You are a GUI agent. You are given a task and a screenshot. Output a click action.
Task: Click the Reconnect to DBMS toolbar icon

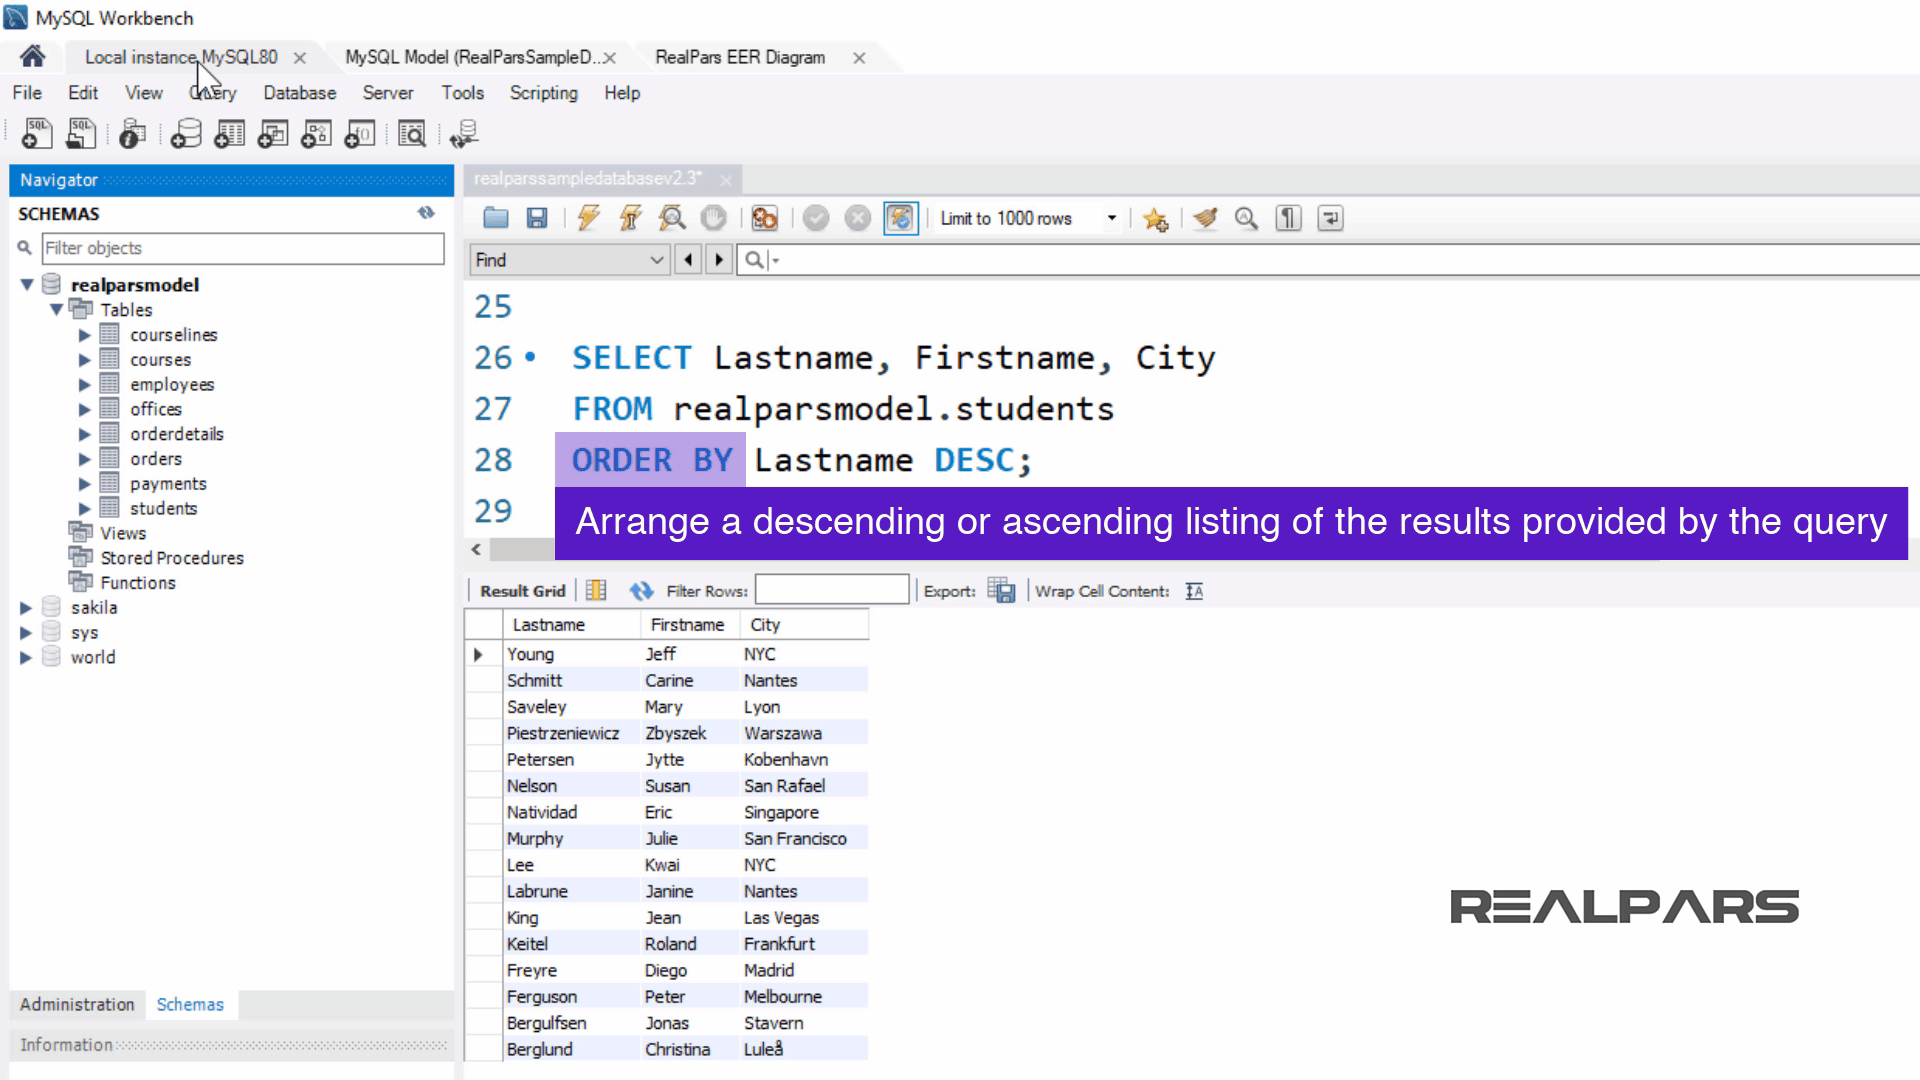click(x=464, y=134)
